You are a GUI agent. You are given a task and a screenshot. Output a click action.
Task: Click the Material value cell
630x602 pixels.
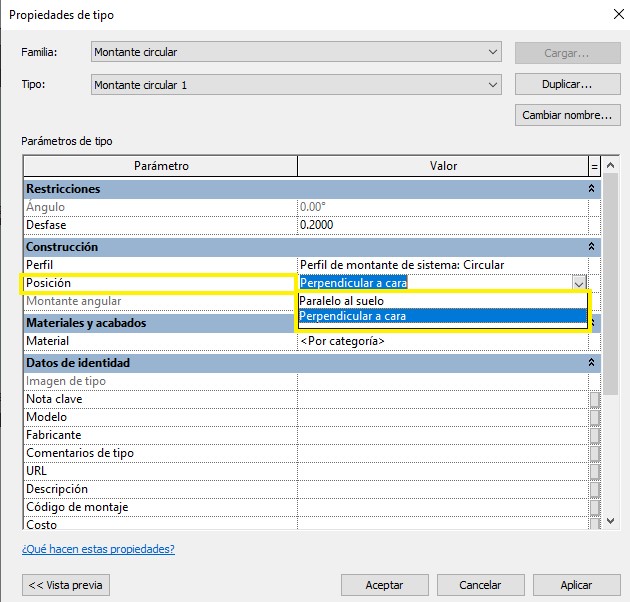click(x=440, y=341)
